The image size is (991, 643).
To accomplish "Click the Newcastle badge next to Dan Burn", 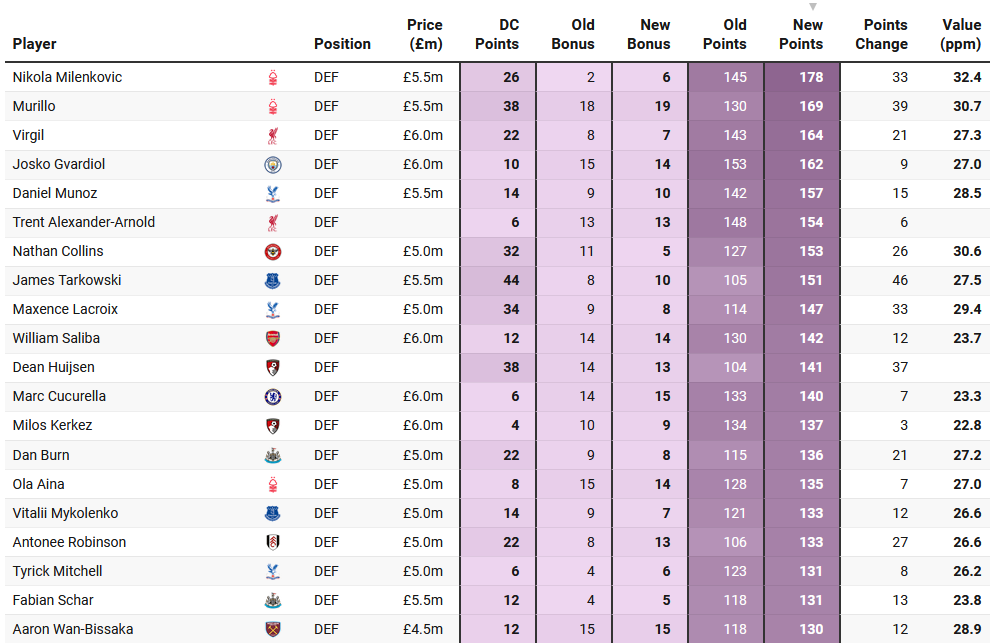I will (x=272, y=455).
